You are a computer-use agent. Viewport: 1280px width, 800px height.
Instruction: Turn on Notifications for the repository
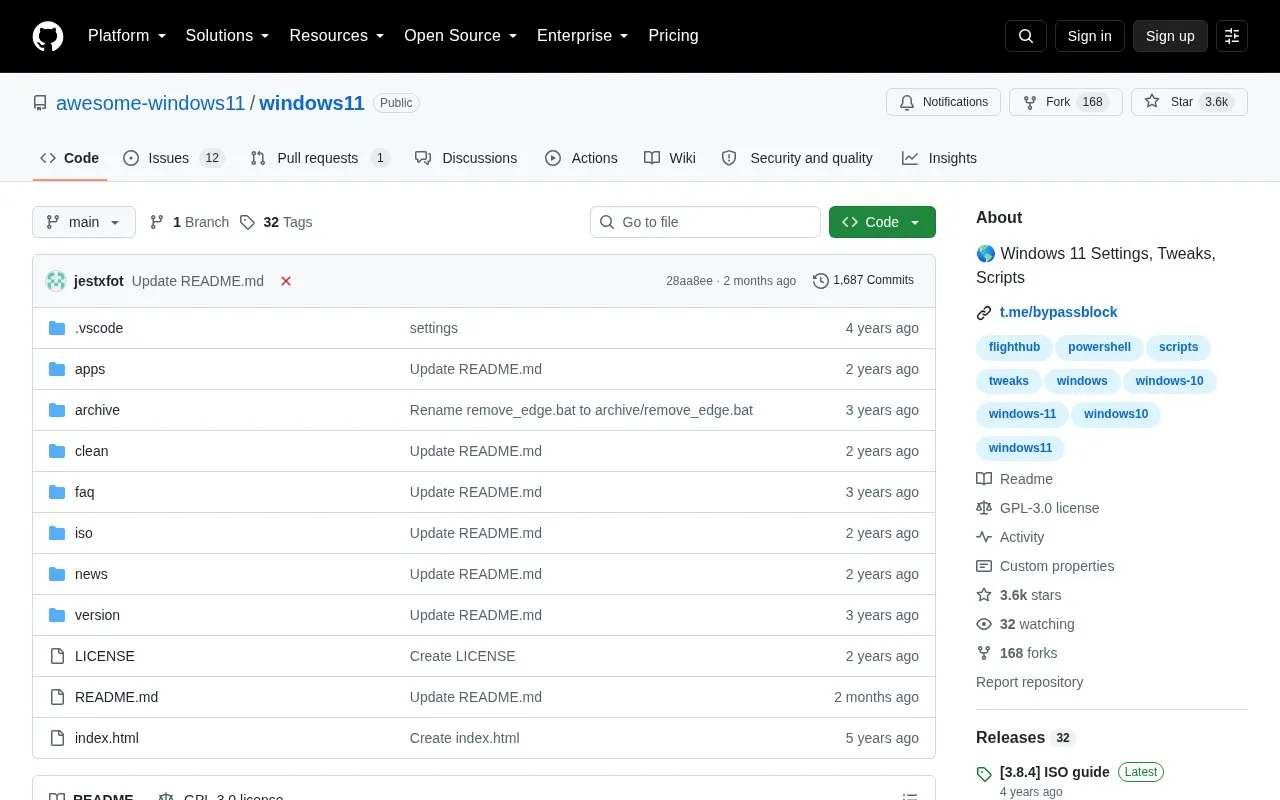click(943, 102)
